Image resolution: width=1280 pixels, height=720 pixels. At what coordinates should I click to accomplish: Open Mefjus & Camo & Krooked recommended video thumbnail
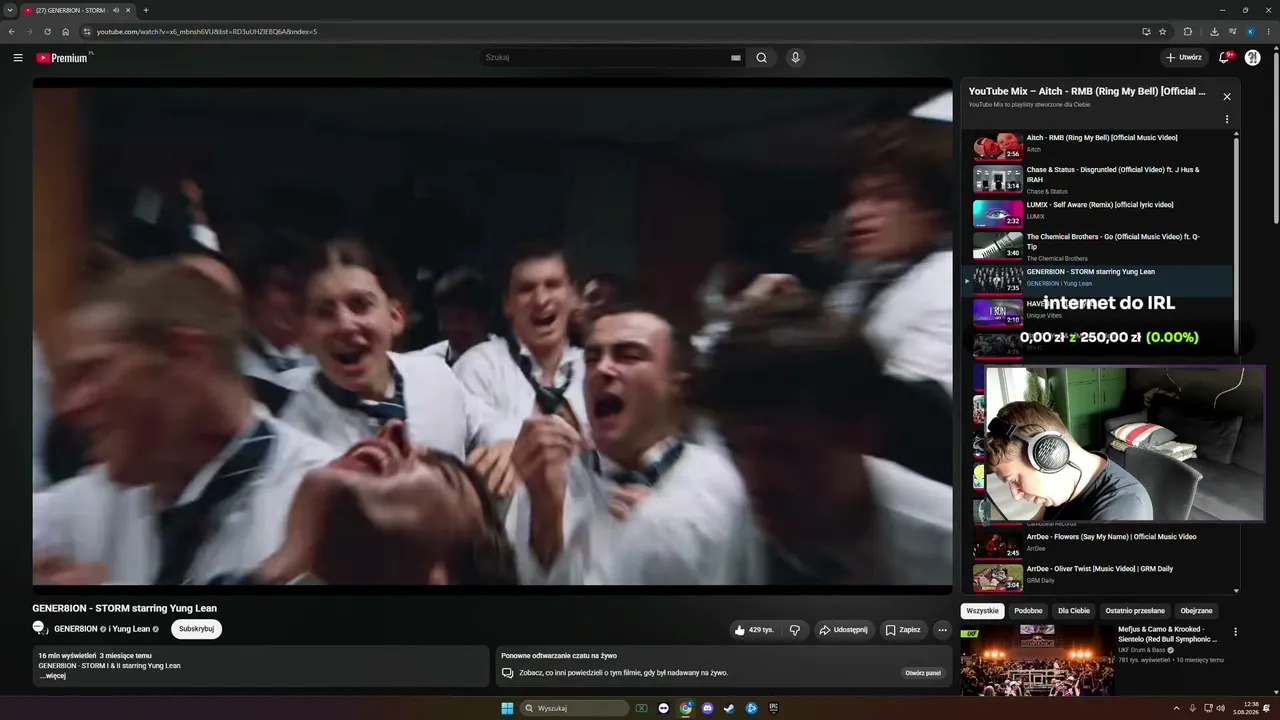[1036, 660]
